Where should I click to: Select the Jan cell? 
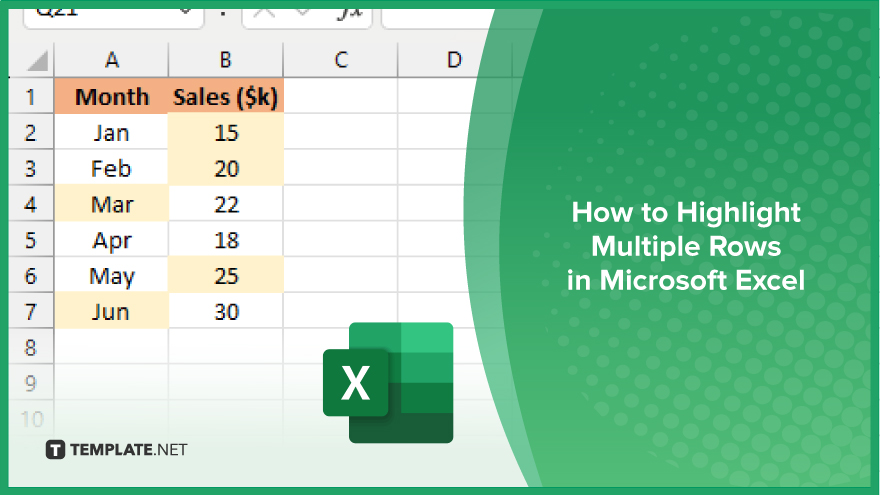click(112, 132)
